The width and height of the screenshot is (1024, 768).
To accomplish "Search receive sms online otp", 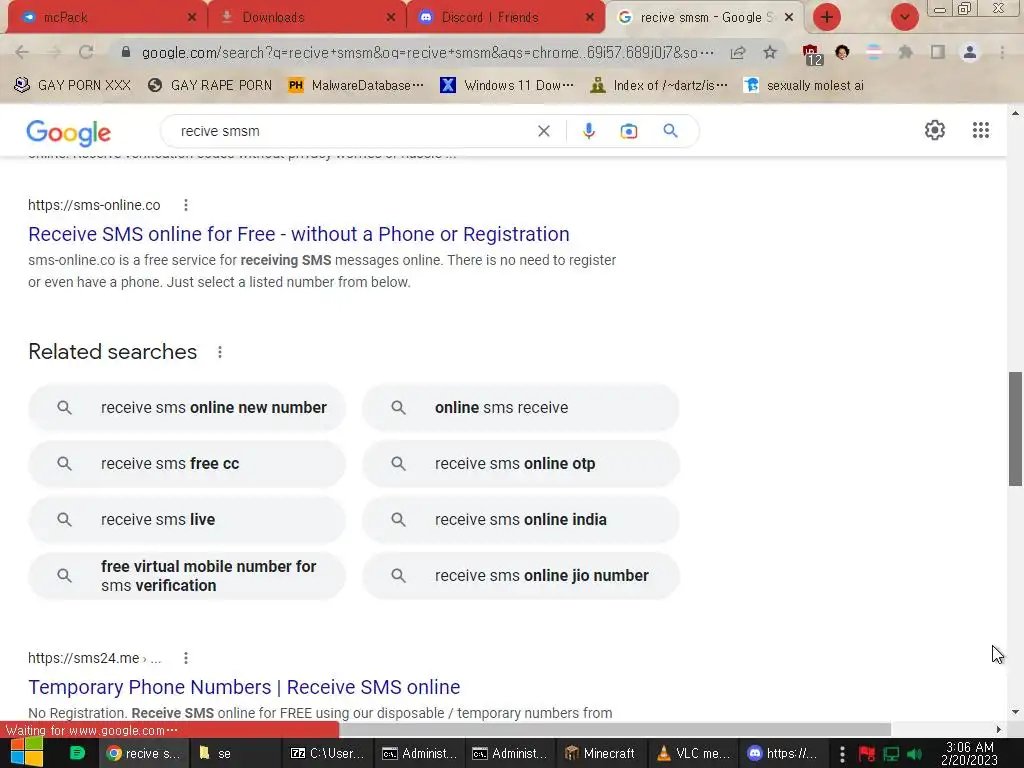I will click(520, 464).
